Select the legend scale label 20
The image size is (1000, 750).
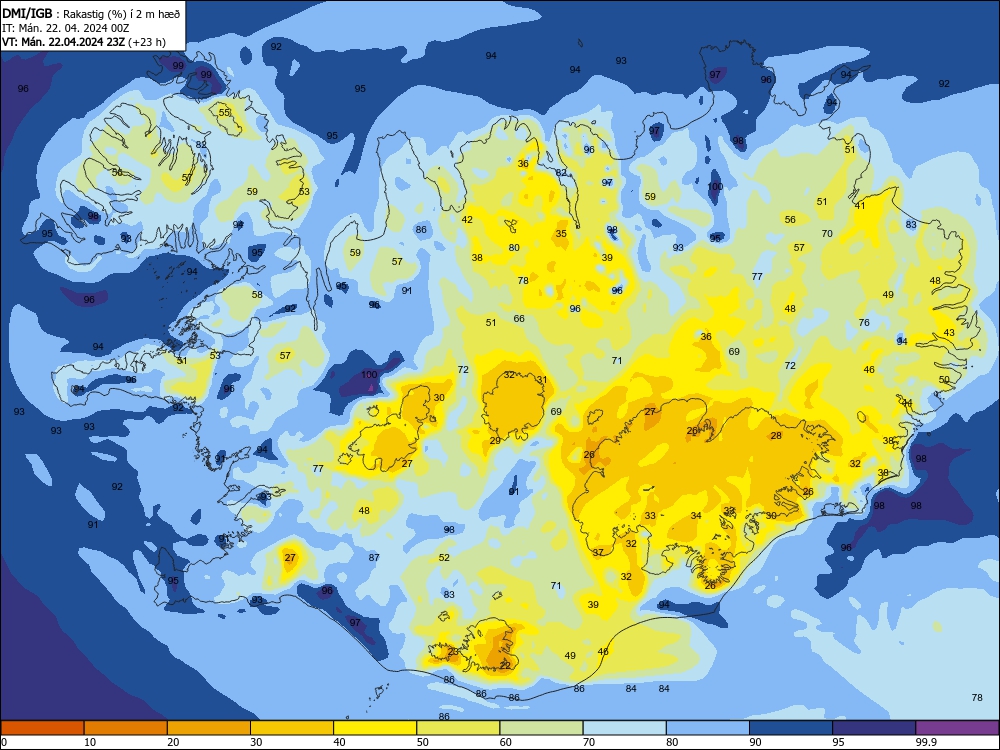pyautogui.click(x=173, y=742)
